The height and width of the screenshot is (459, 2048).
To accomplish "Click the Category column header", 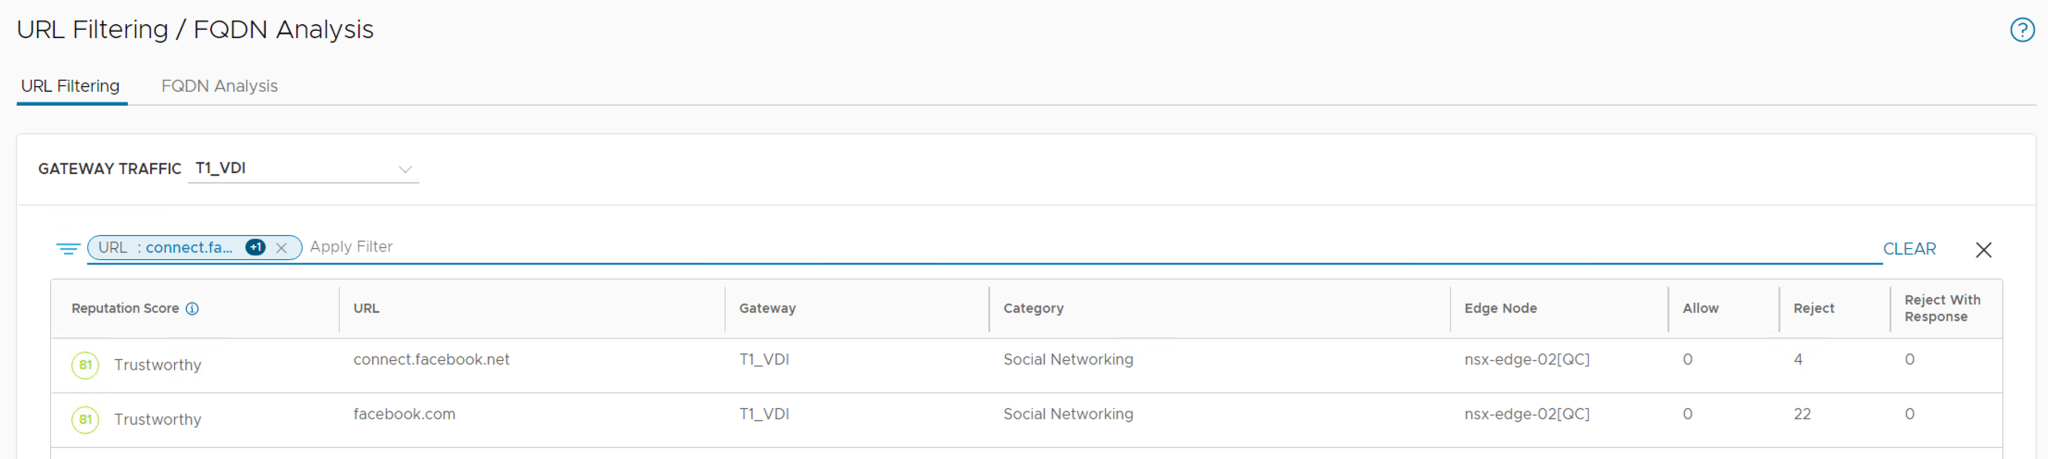I will (x=1033, y=309).
